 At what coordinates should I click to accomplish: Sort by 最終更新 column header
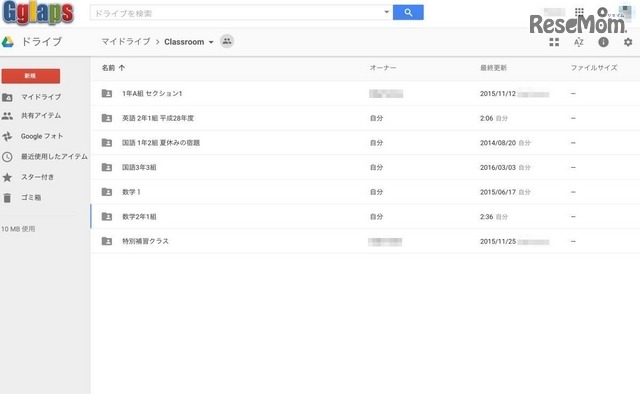tap(493, 68)
